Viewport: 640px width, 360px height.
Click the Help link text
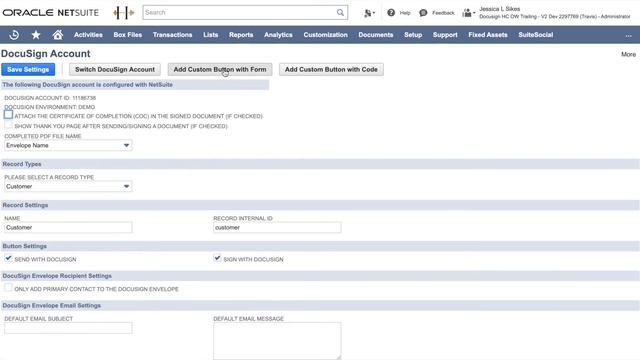coord(405,13)
